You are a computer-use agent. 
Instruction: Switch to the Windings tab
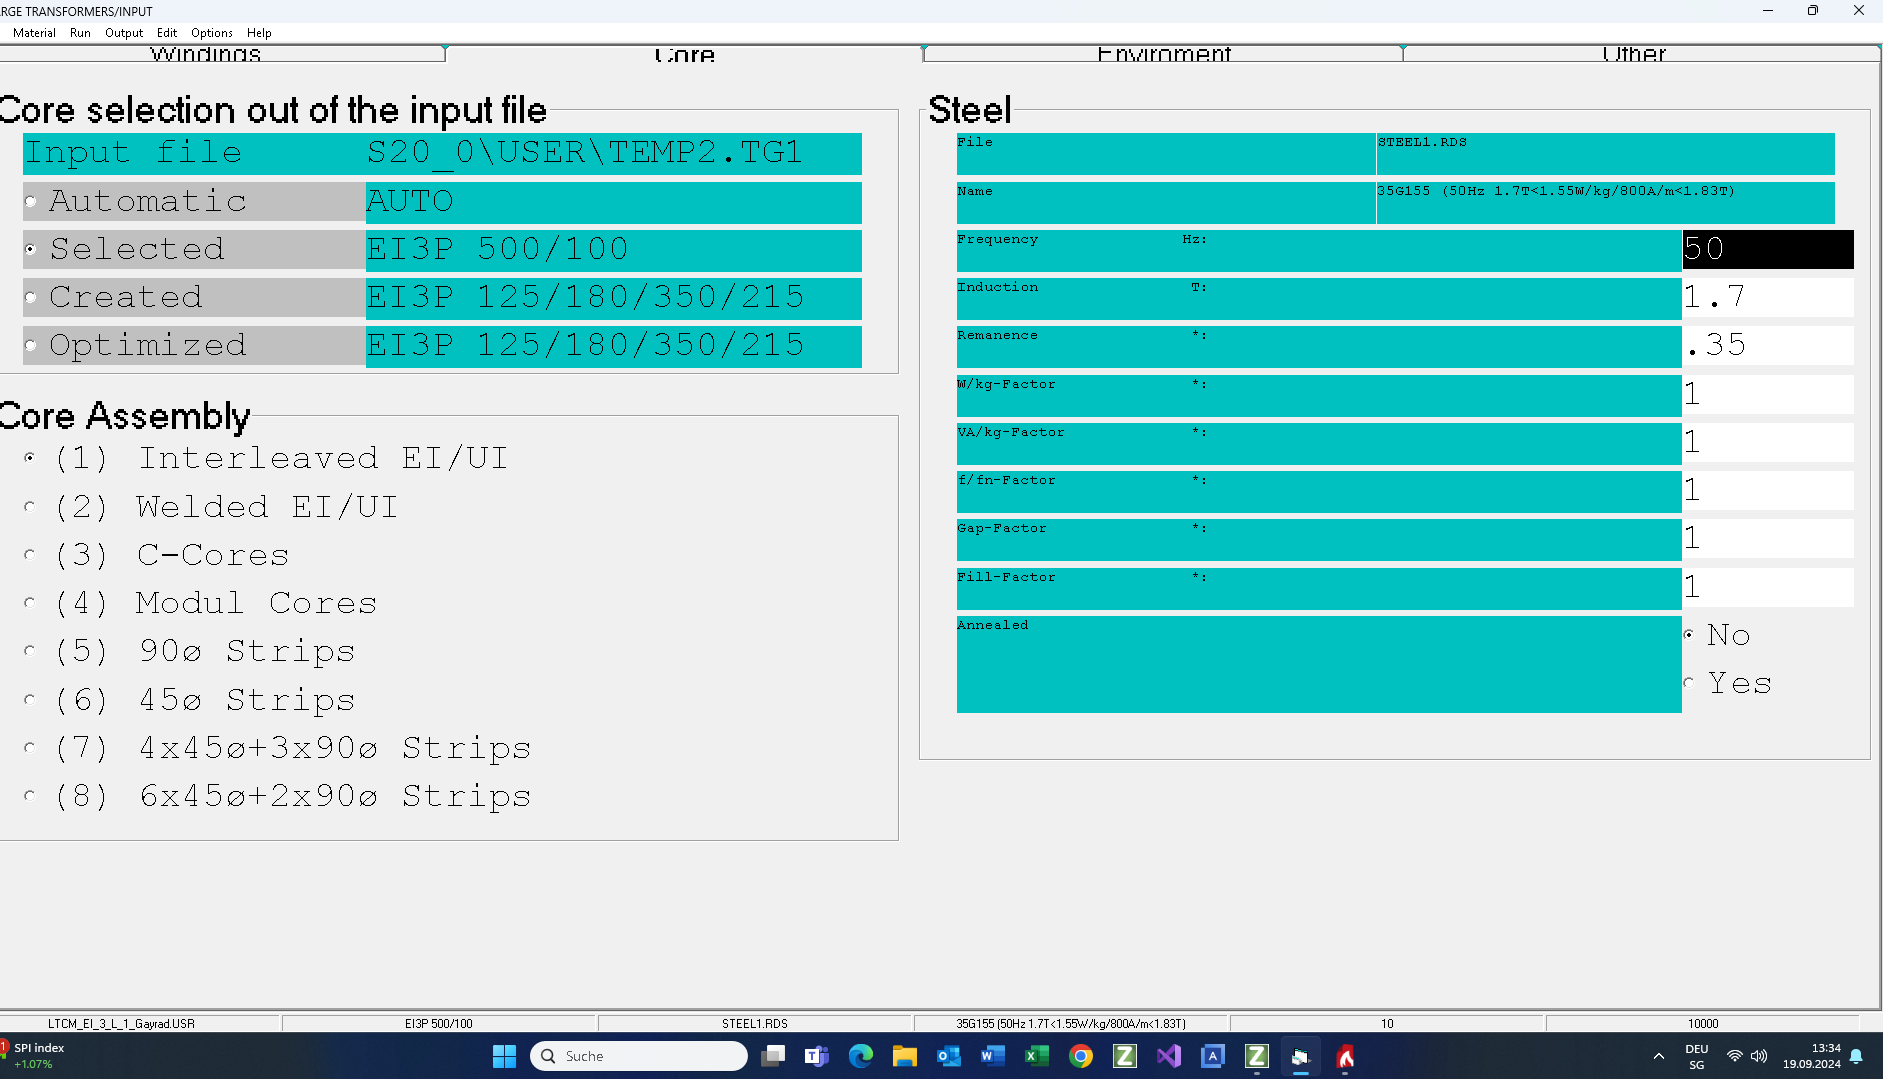(x=206, y=54)
